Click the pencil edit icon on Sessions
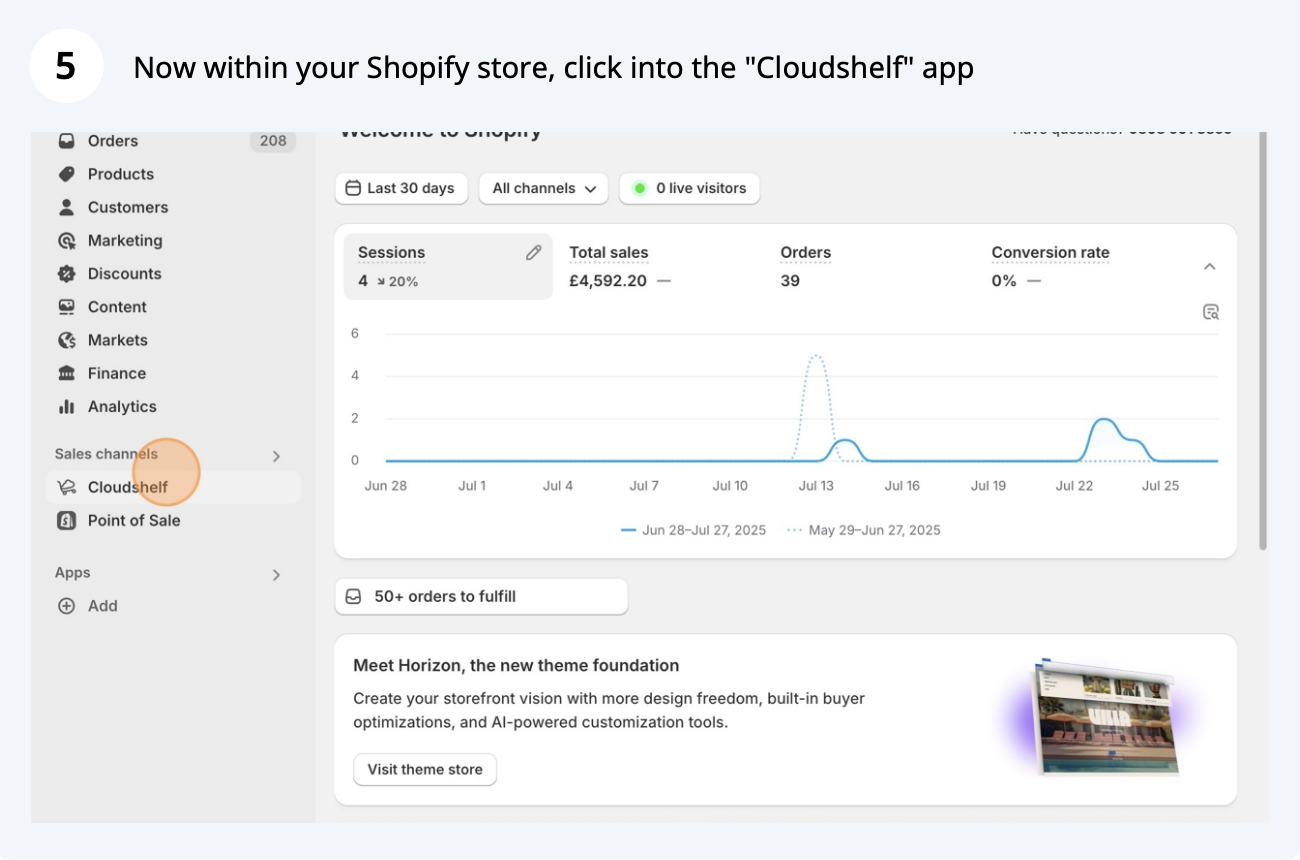1300x860 pixels. (x=534, y=253)
